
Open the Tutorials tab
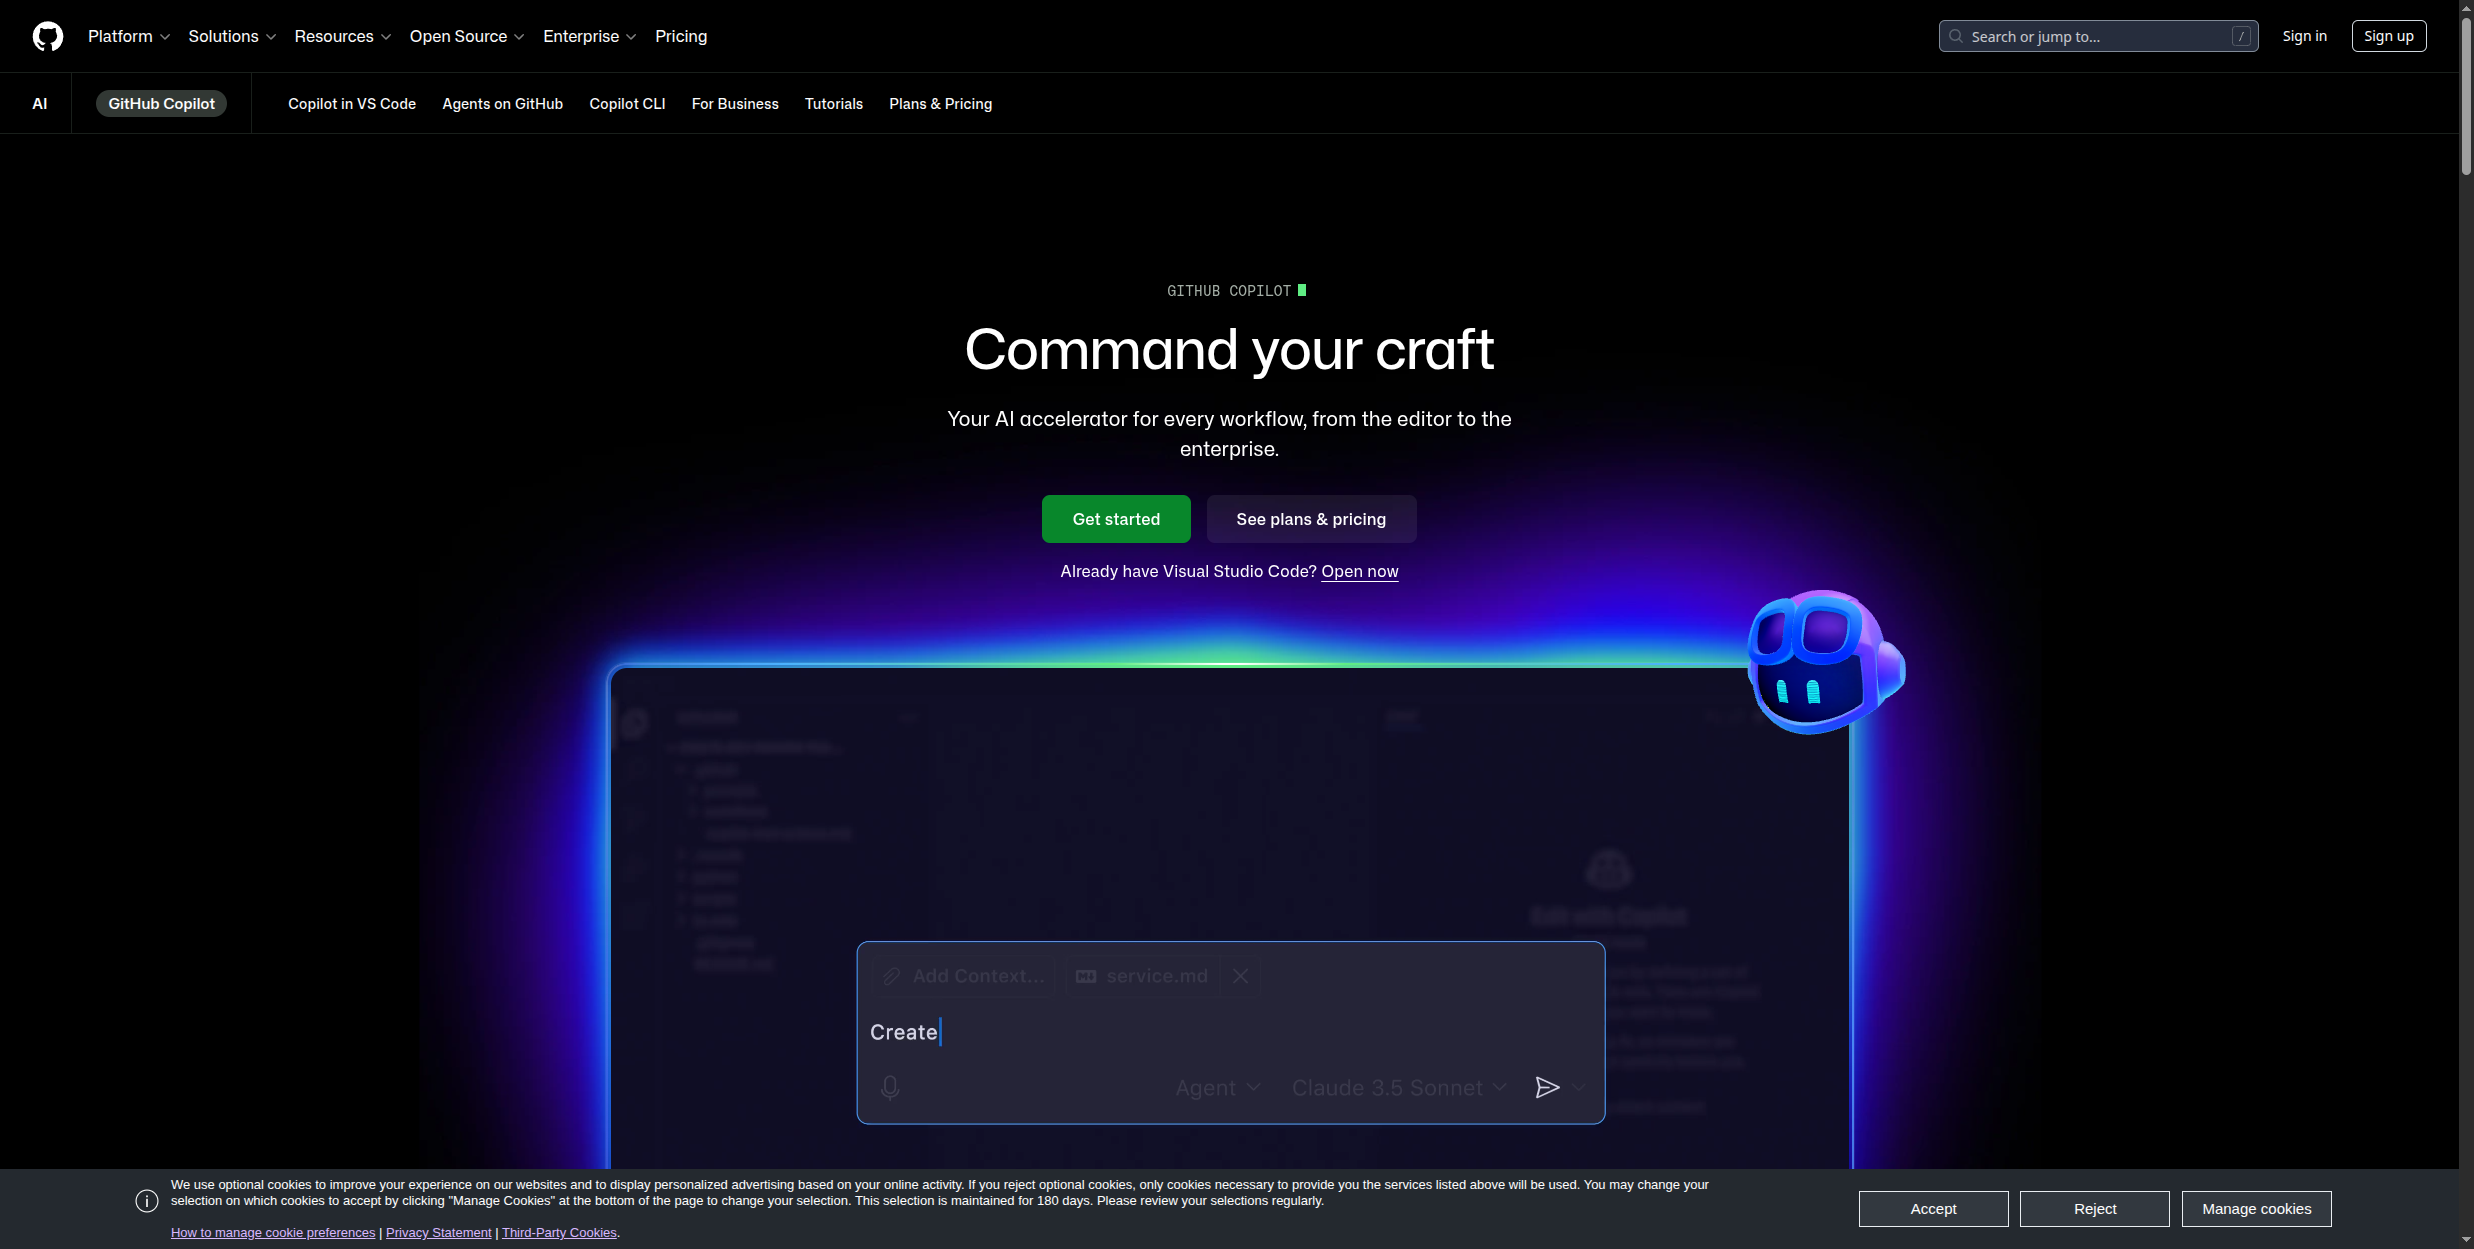(834, 104)
